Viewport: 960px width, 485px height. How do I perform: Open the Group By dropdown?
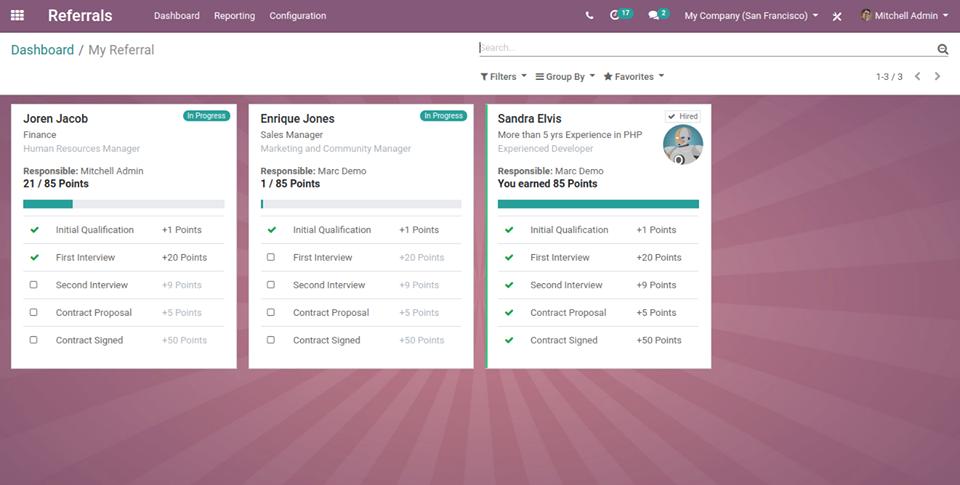(x=565, y=77)
